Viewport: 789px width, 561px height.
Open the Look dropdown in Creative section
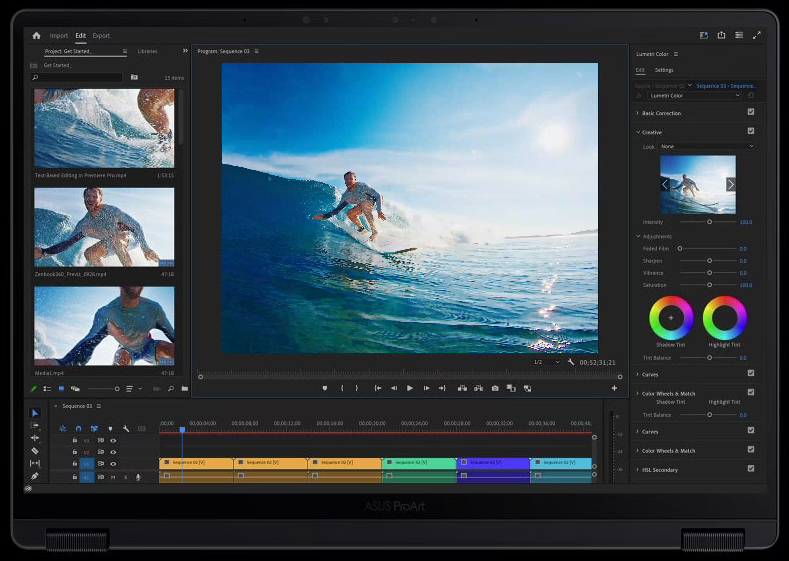[706, 147]
